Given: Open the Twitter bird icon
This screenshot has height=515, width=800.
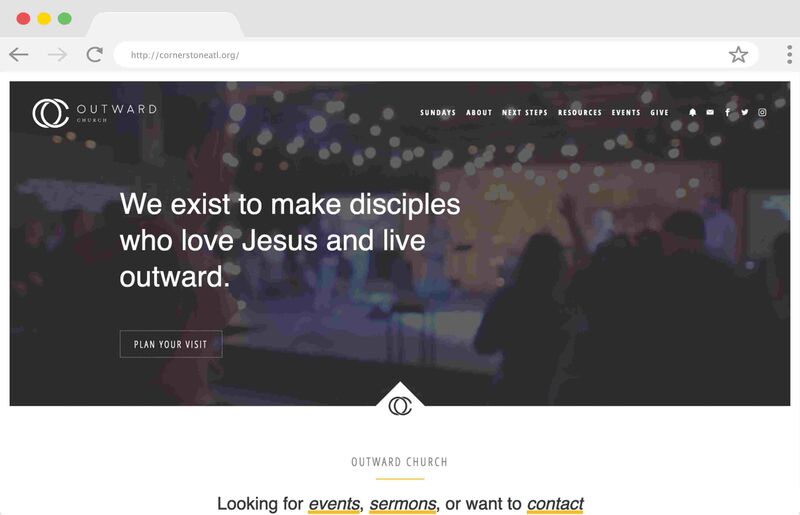Looking at the screenshot, I should coord(744,112).
